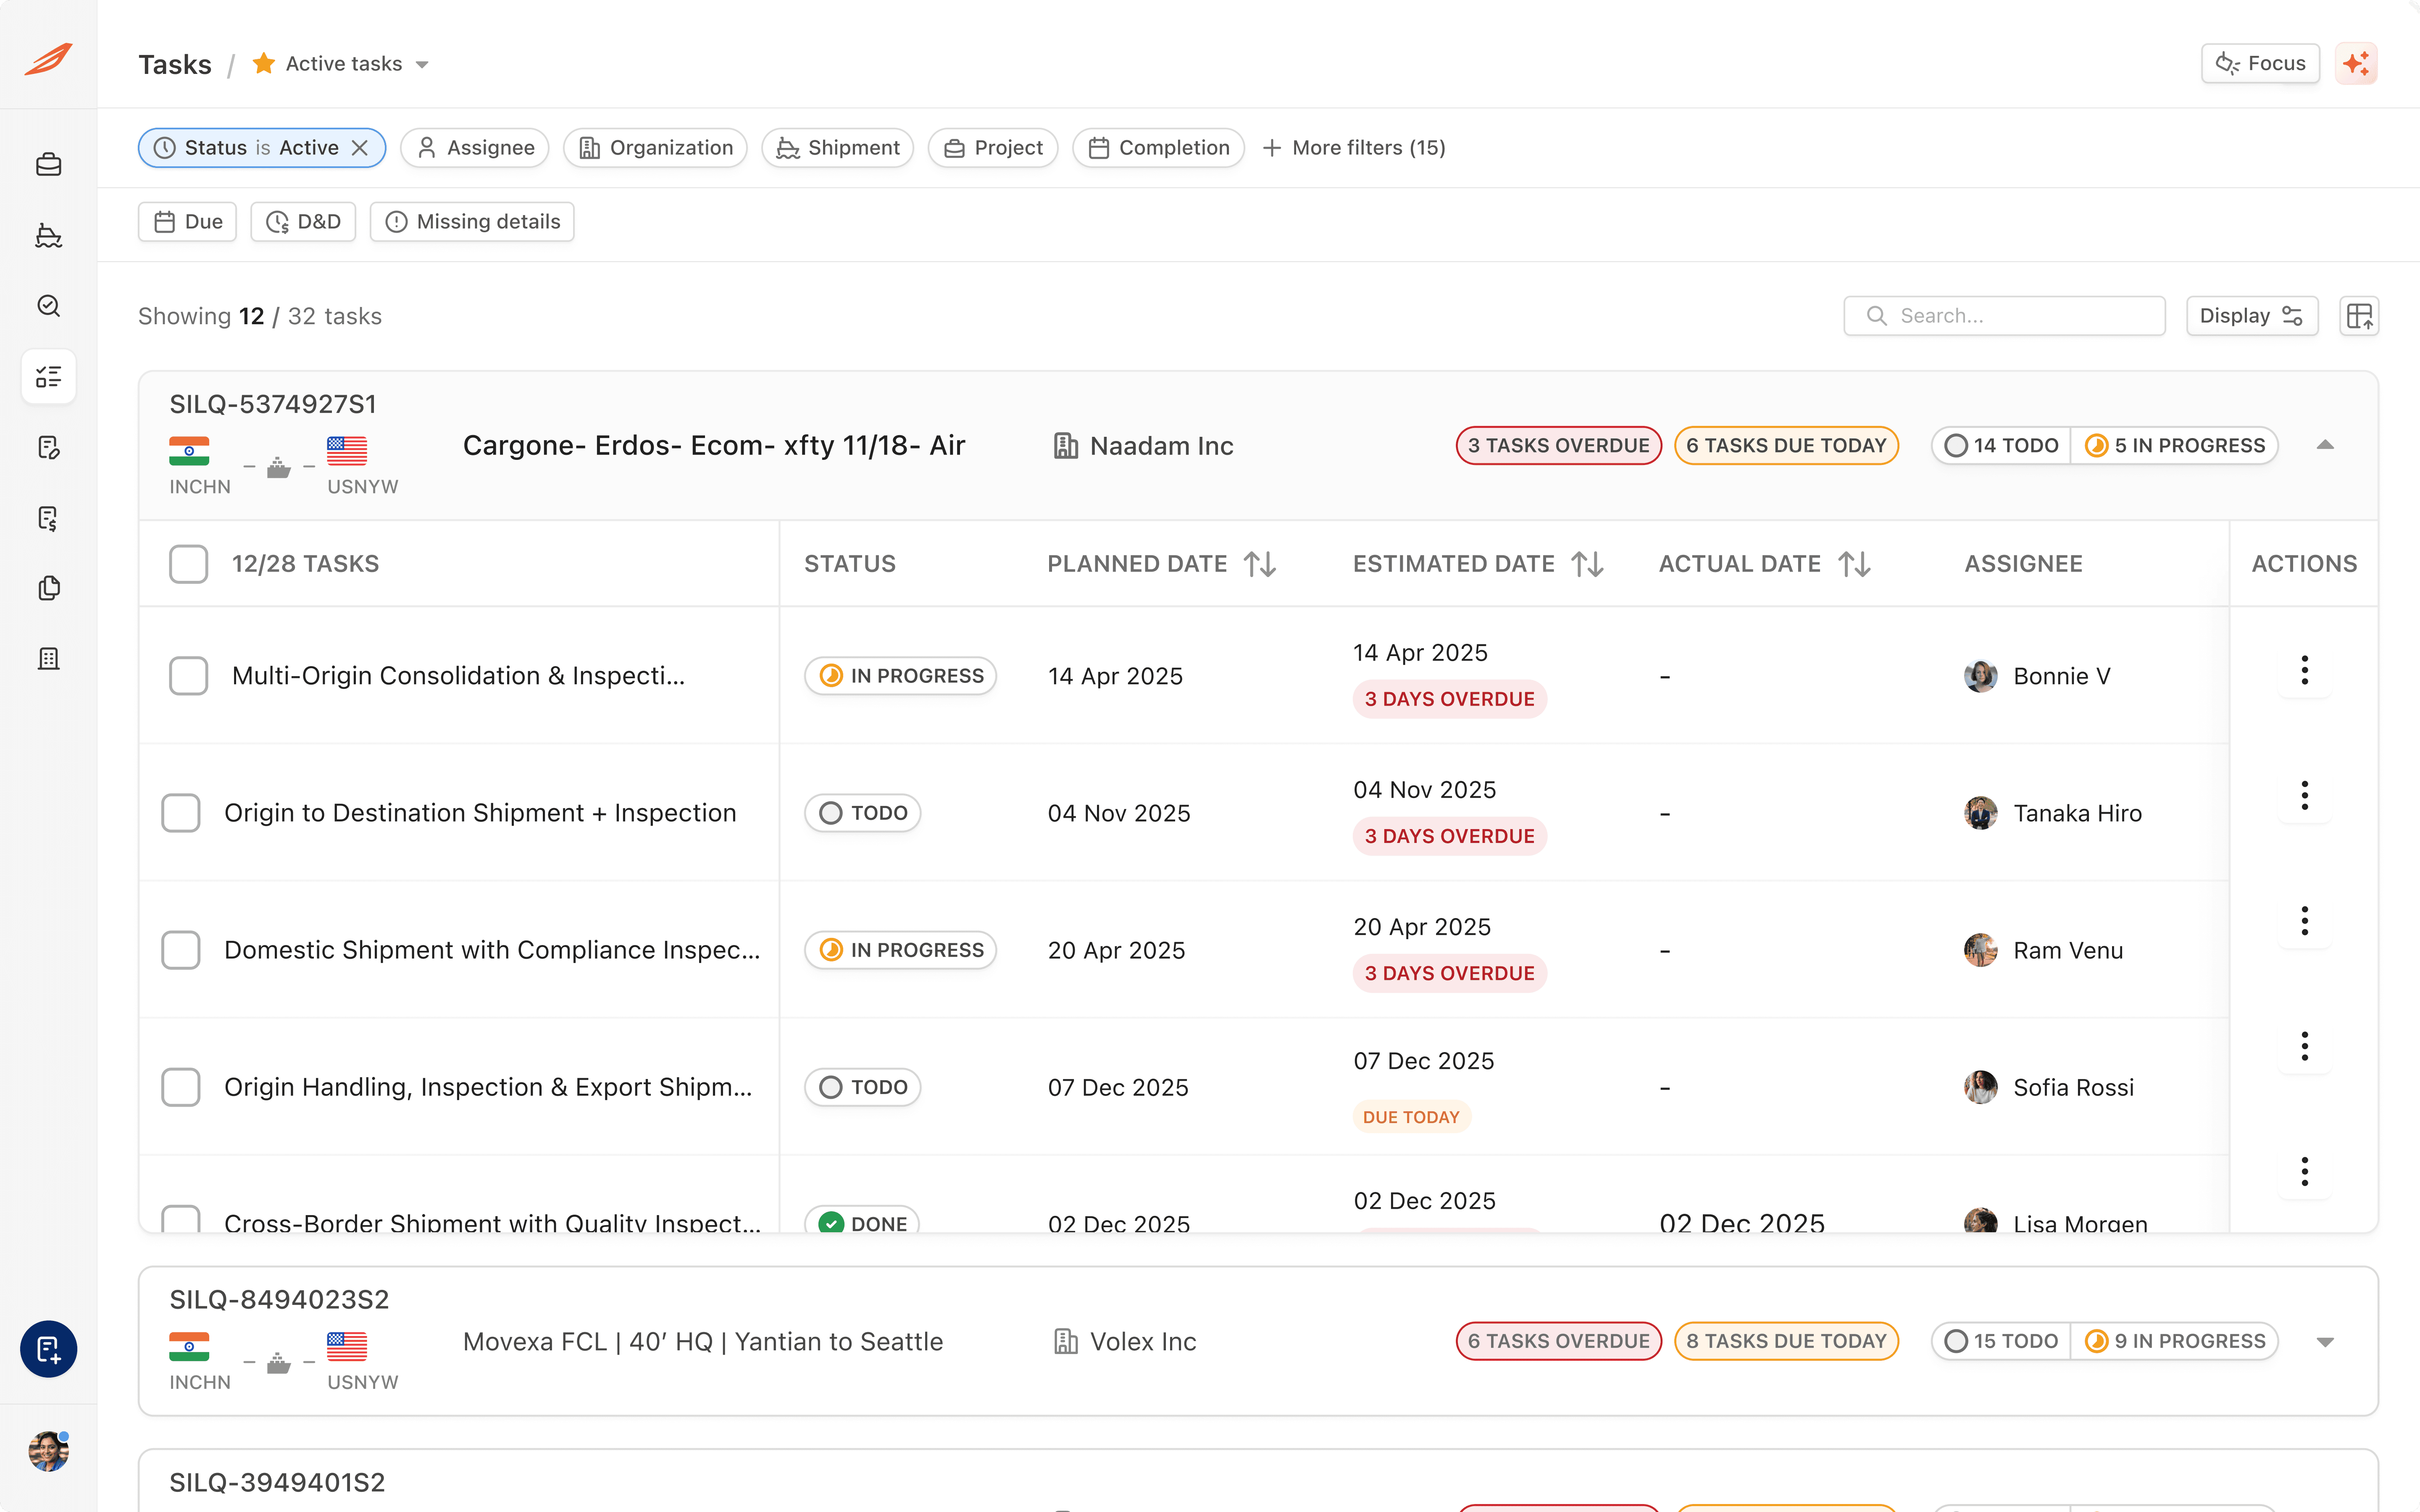Click the AI sparkle icon button
This screenshot has height=1512, width=2420.
[x=2356, y=64]
